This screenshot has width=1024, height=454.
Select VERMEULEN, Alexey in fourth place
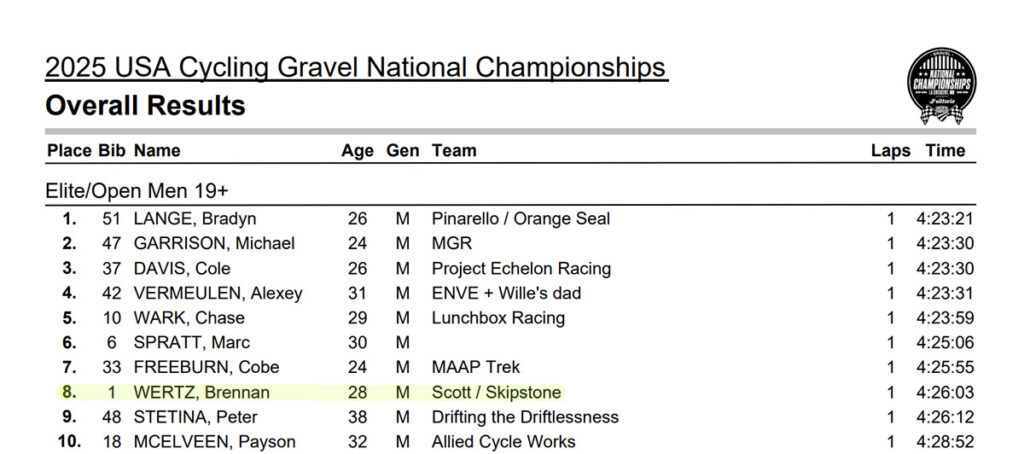point(217,293)
